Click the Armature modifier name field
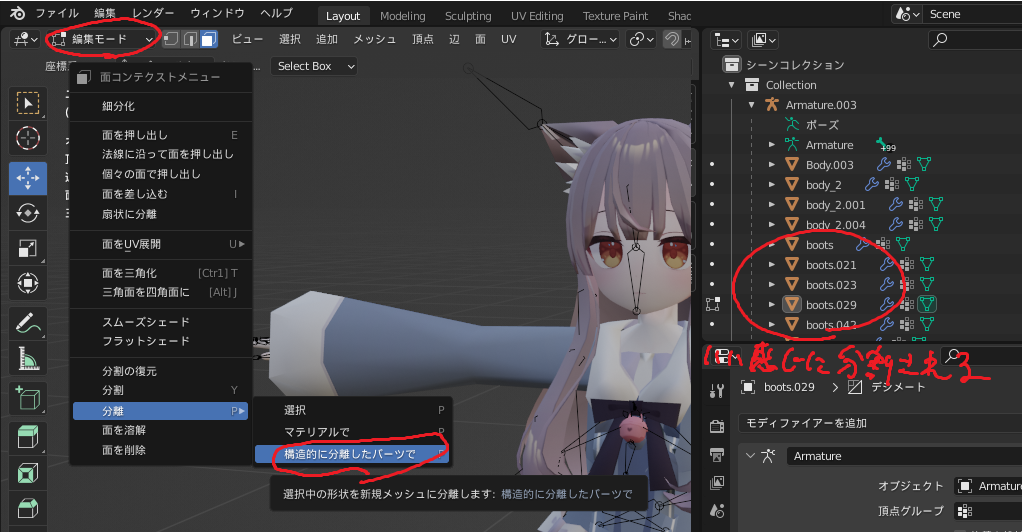The width and height of the screenshot is (1022, 532). point(904,456)
